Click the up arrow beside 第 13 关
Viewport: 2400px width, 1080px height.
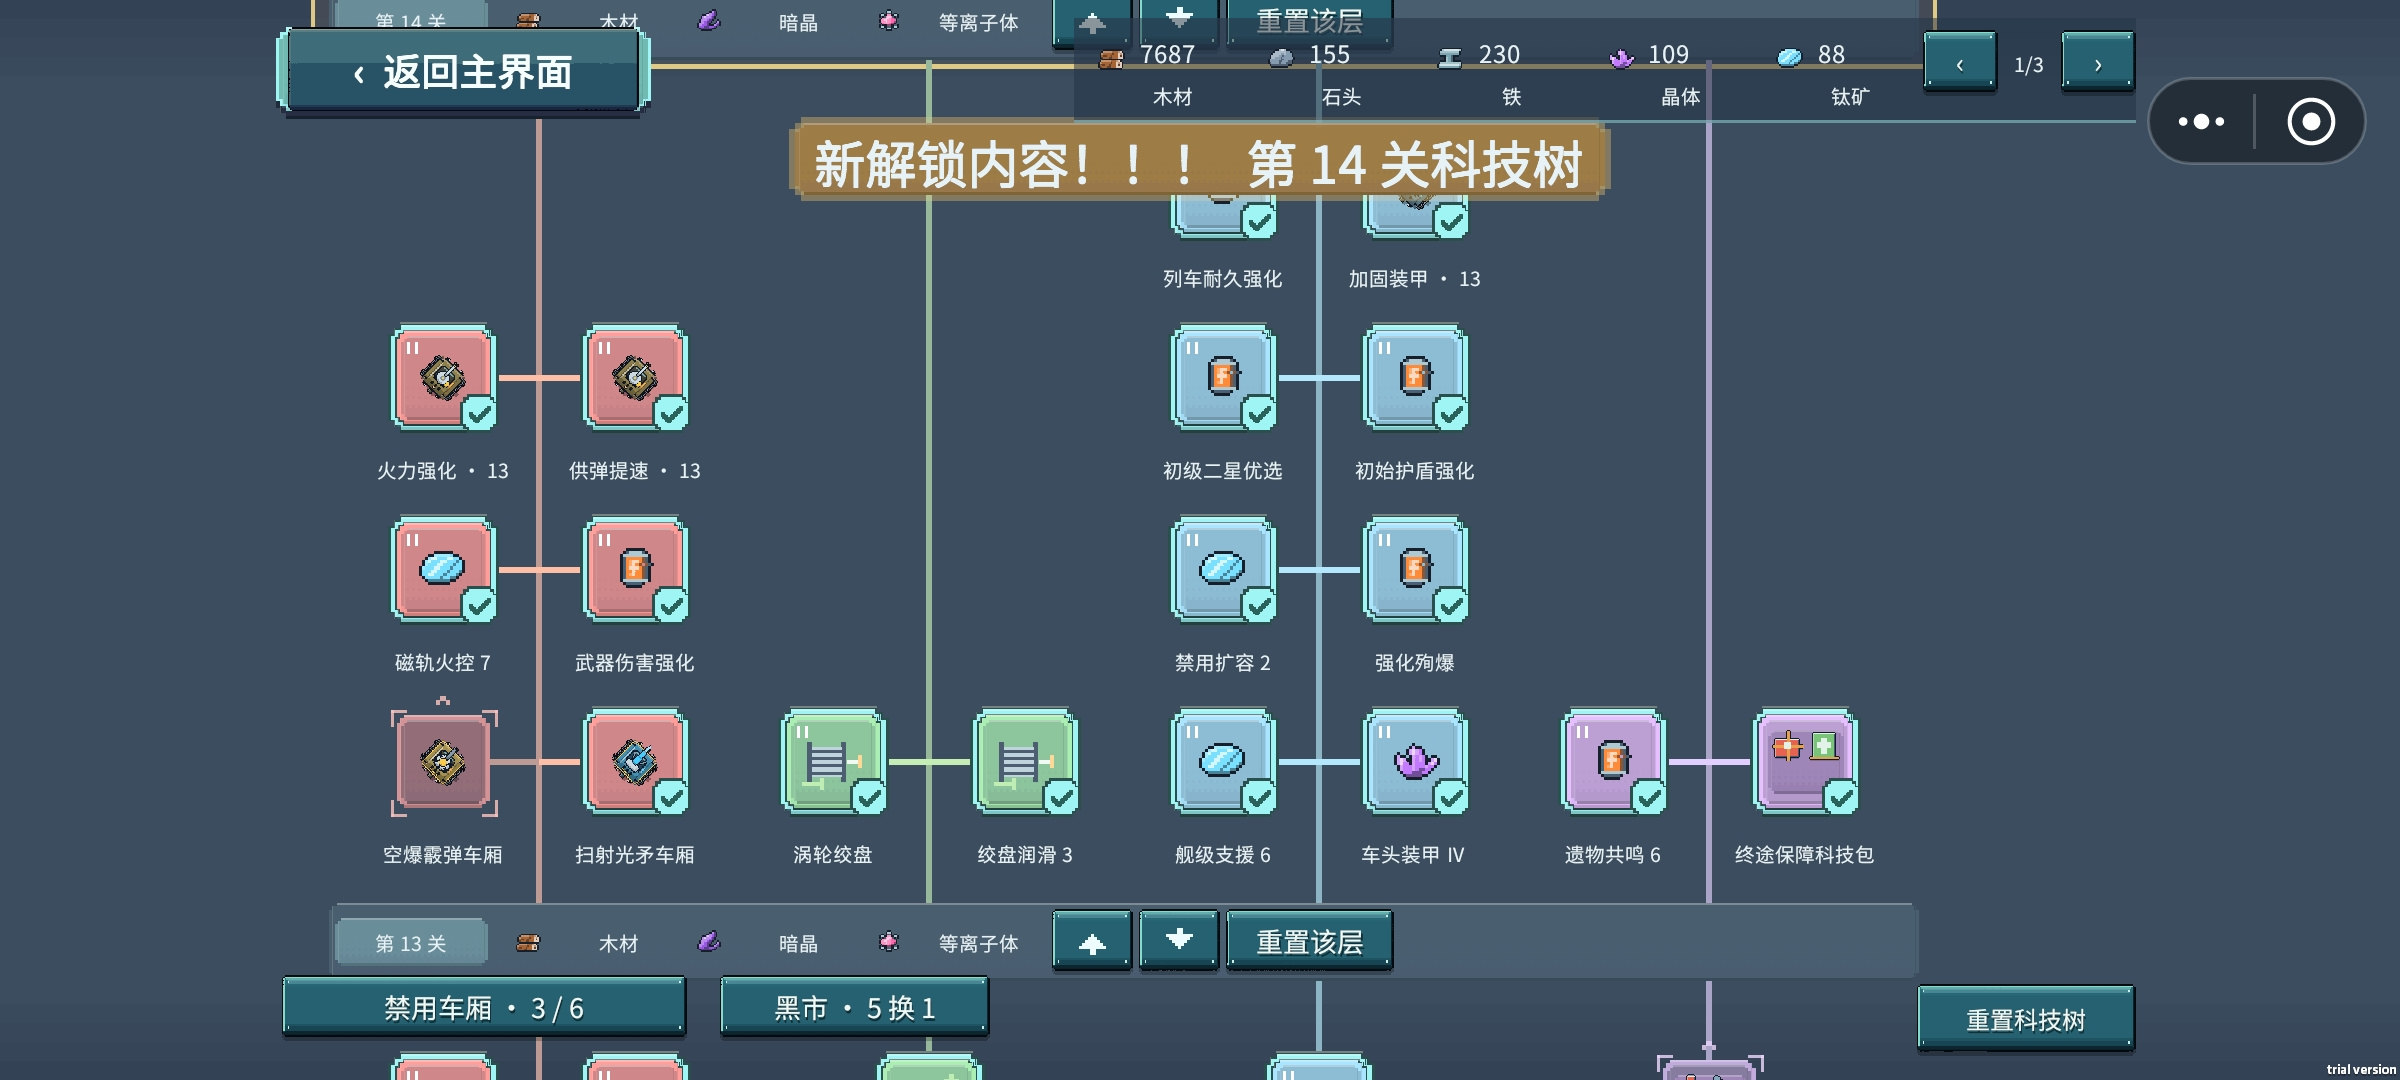coord(1092,941)
